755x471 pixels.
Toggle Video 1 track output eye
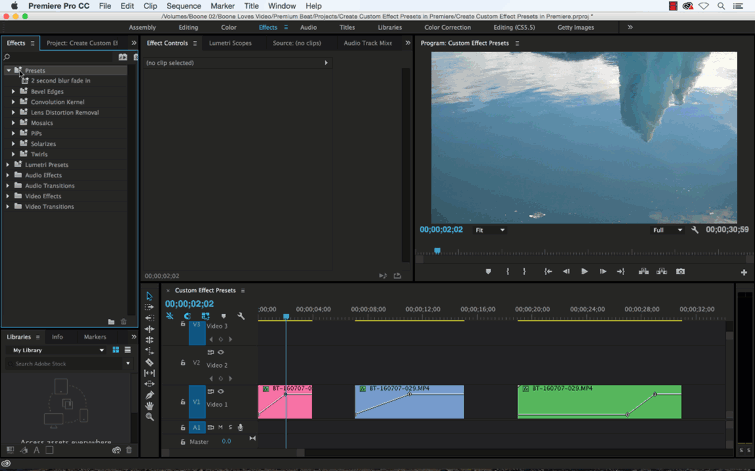click(x=221, y=391)
